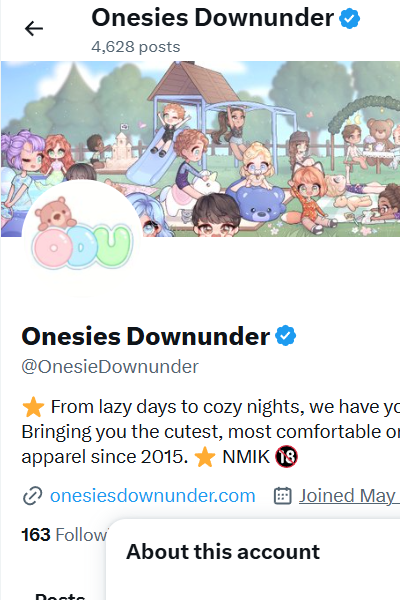400x600 pixels.
Task: Click the star emoji before NMIK
Action: click(205, 457)
